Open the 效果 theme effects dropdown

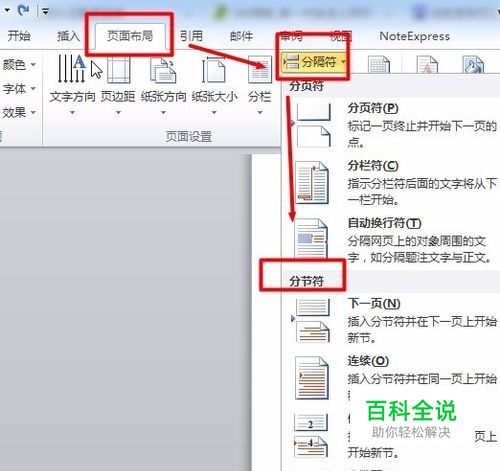pos(19,112)
